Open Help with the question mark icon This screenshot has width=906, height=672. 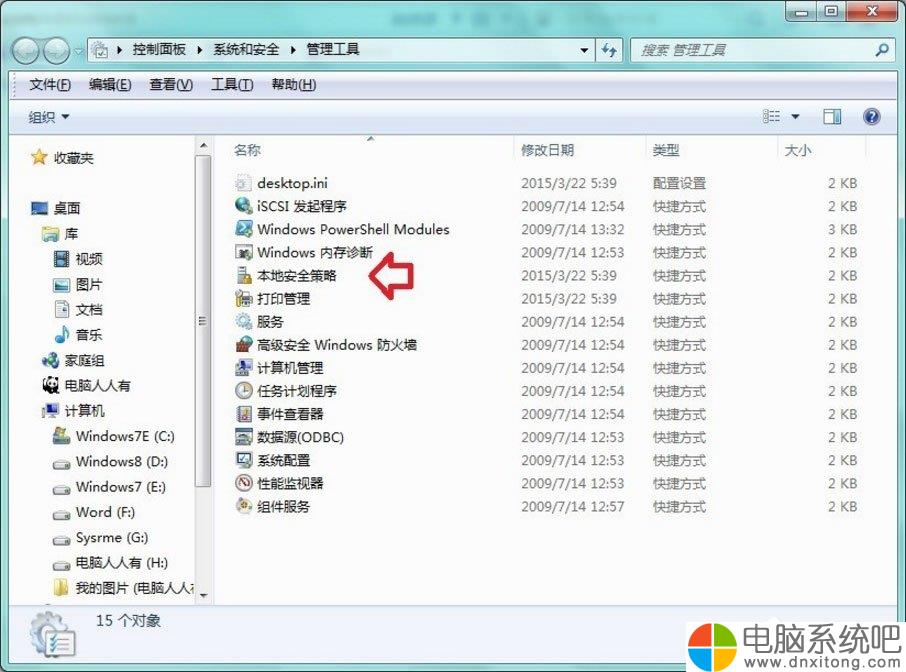coord(871,117)
